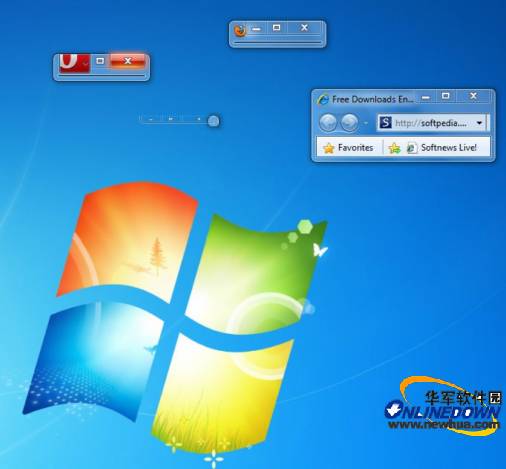The height and width of the screenshot is (469, 506).
Task: Expand the address bar URL dropdown arrow
Action: (479, 123)
